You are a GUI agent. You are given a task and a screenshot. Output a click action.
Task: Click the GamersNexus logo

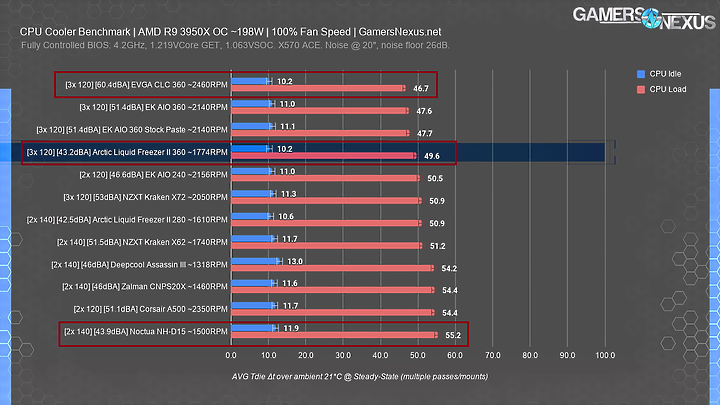pos(644,18)
